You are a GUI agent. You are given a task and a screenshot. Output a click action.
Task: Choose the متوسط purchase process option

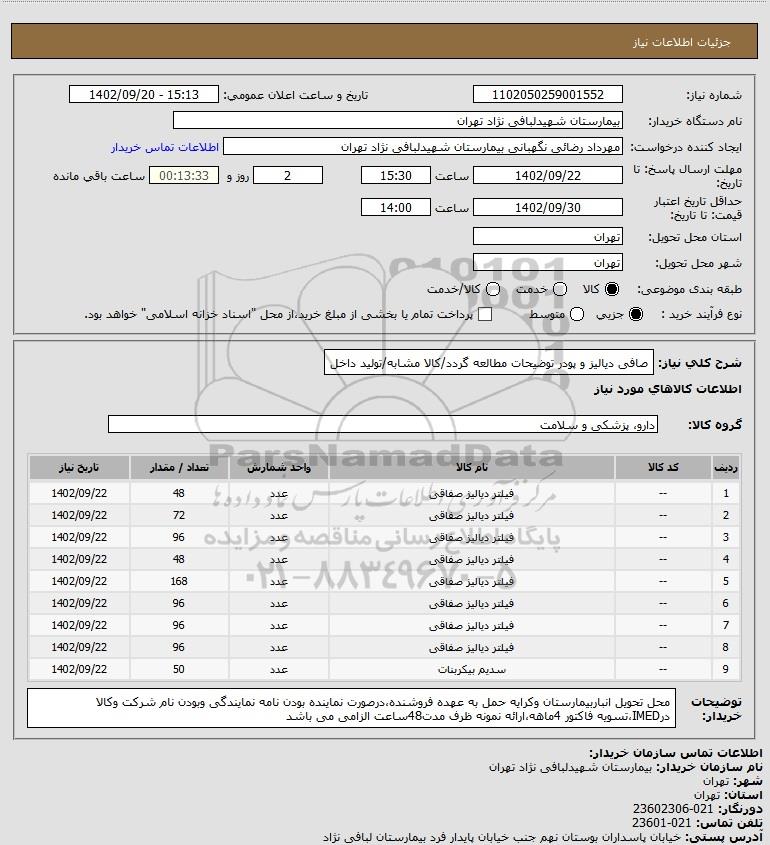pyautogui.click(x=577, y=314)
